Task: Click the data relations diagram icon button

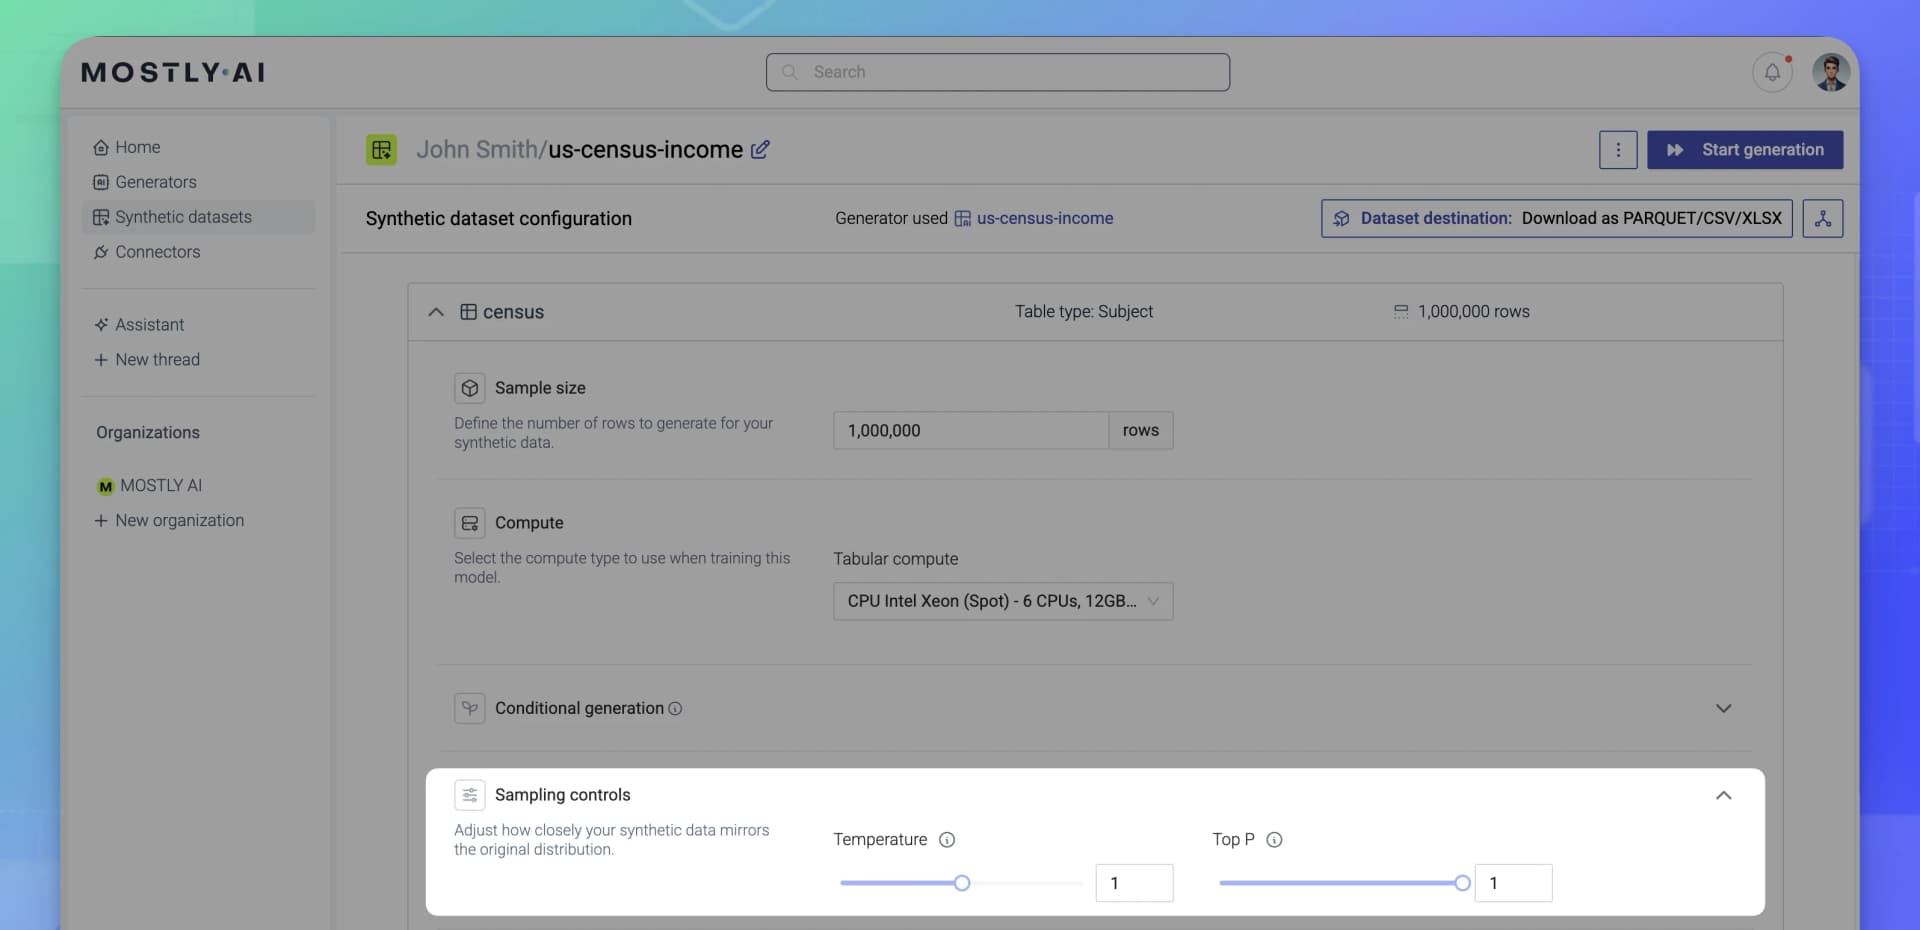Action: point(1822,218)
